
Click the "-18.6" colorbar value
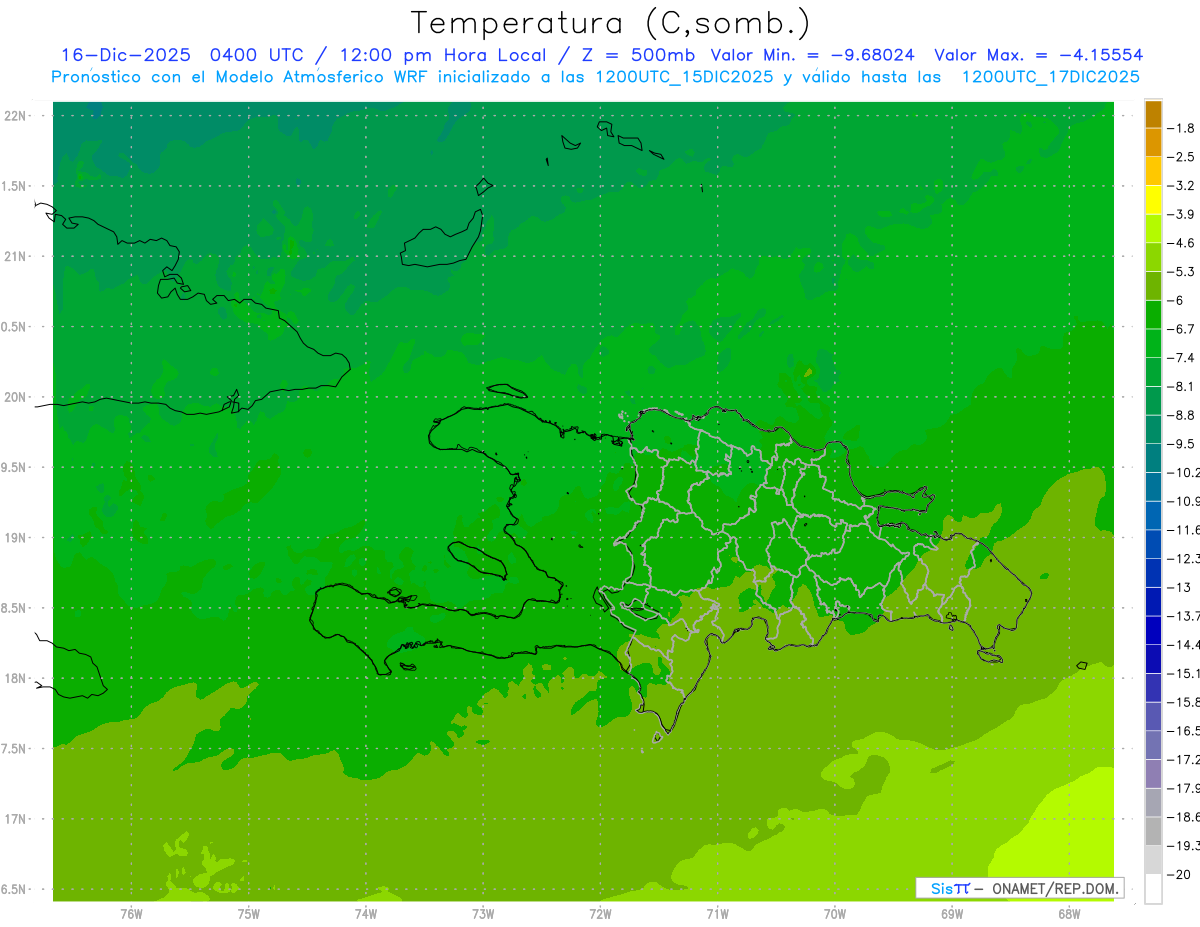(1184, 817)
